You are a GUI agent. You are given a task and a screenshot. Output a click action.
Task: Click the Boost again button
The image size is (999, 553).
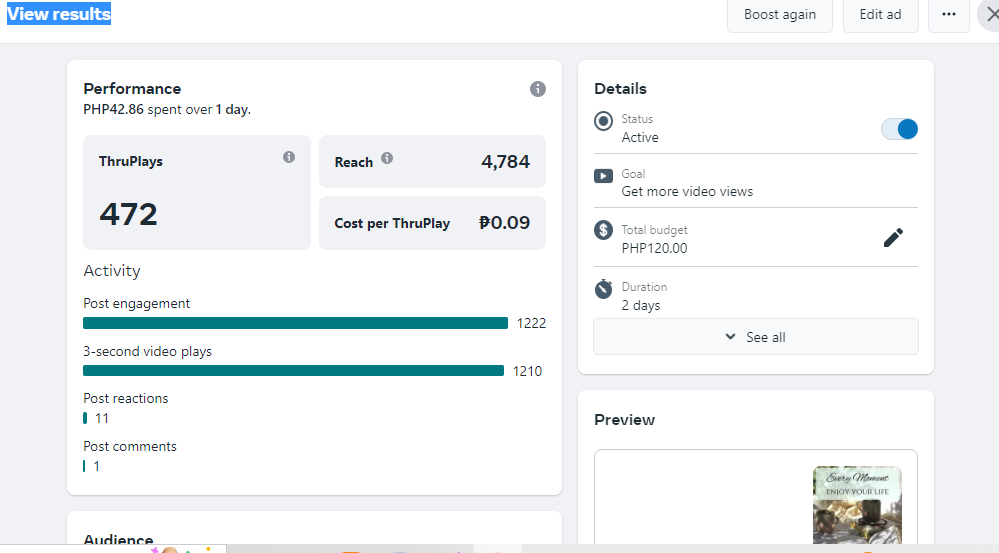(x=780, y=15)
